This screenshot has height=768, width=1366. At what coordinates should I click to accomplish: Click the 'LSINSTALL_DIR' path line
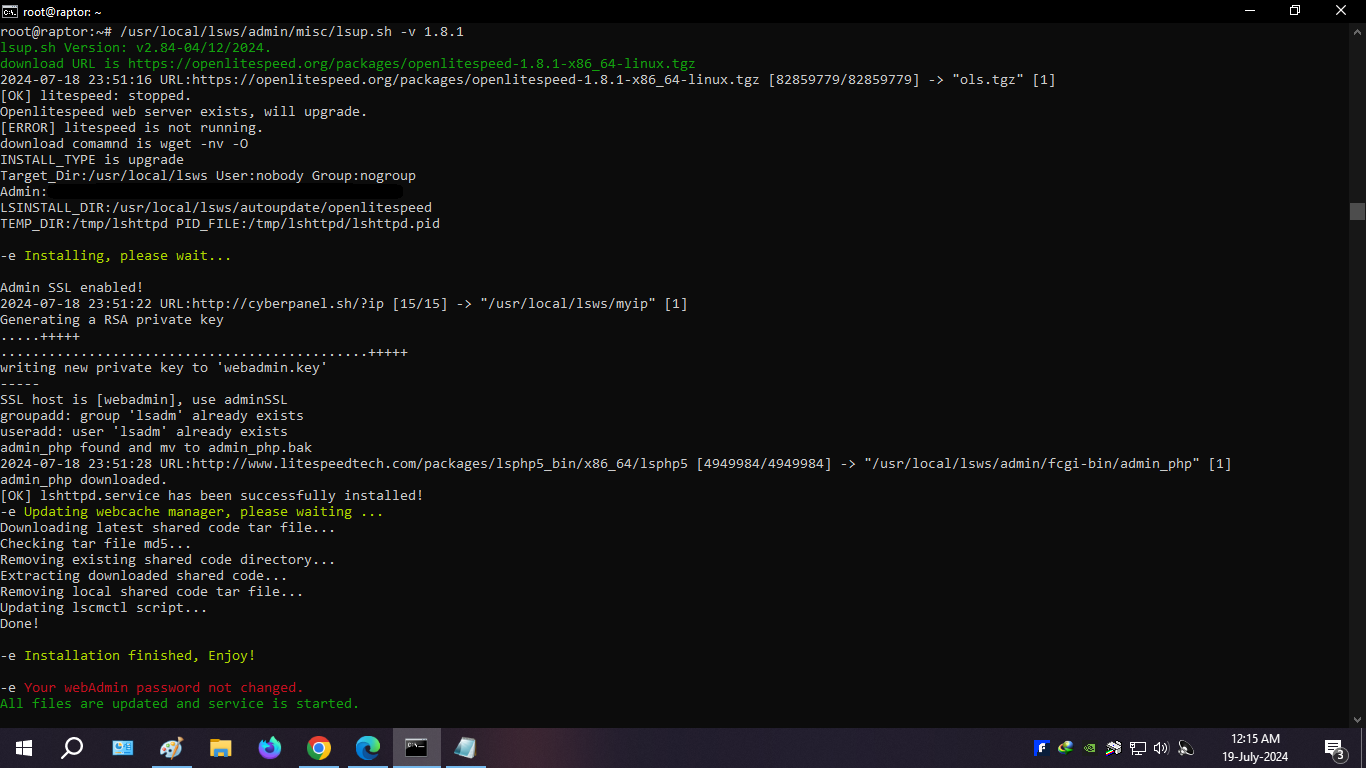[x=216, y=208]
